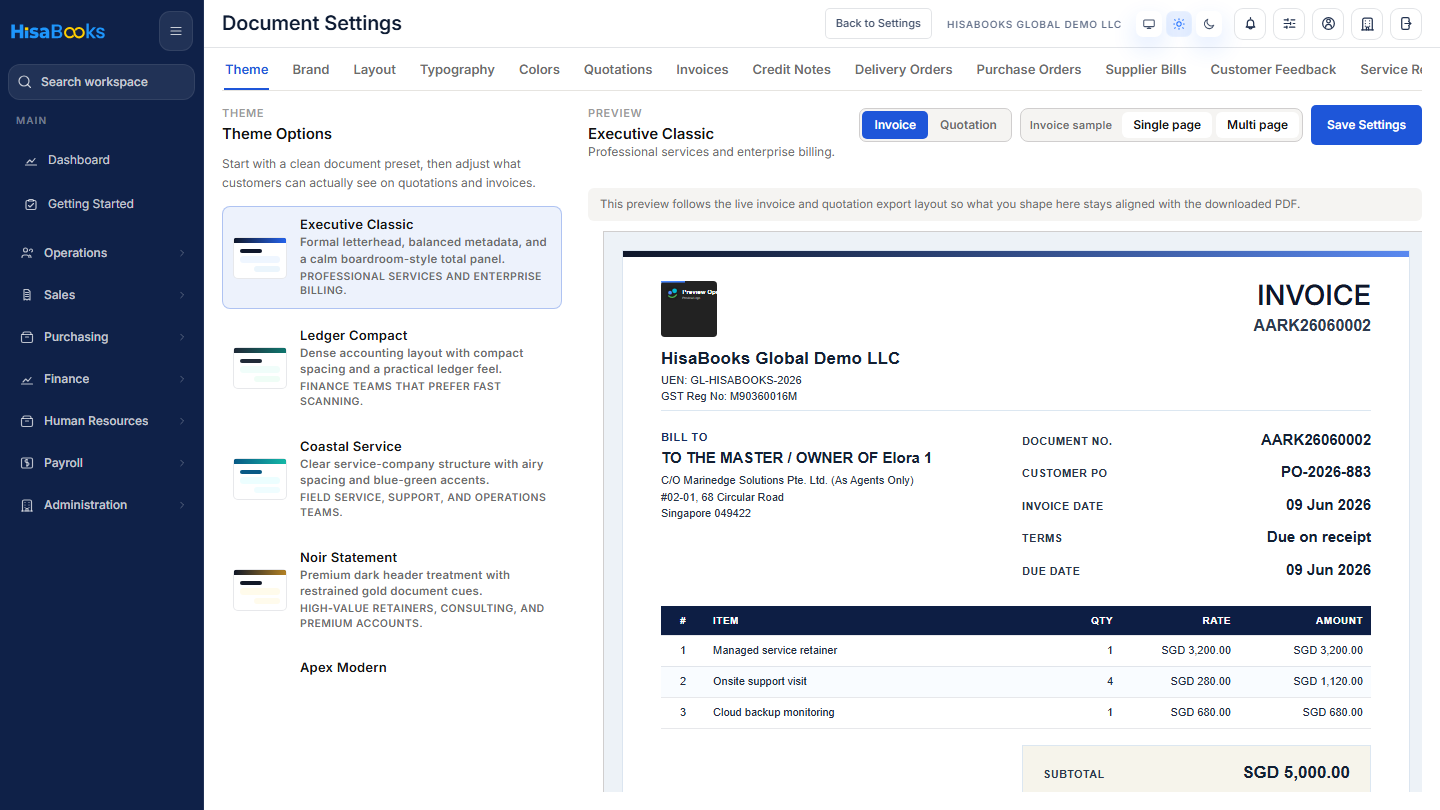Image resolution: width=1440 pixels, height=810 pixels.
Task: Click the Payroll dollar icon
Action: tap(27, 463)
